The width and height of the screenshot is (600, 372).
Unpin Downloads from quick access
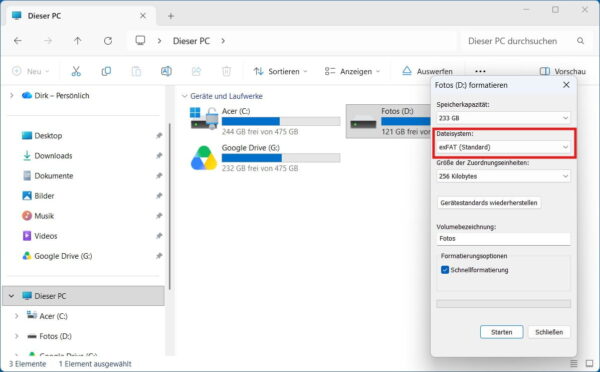click(x=159, y=156)
